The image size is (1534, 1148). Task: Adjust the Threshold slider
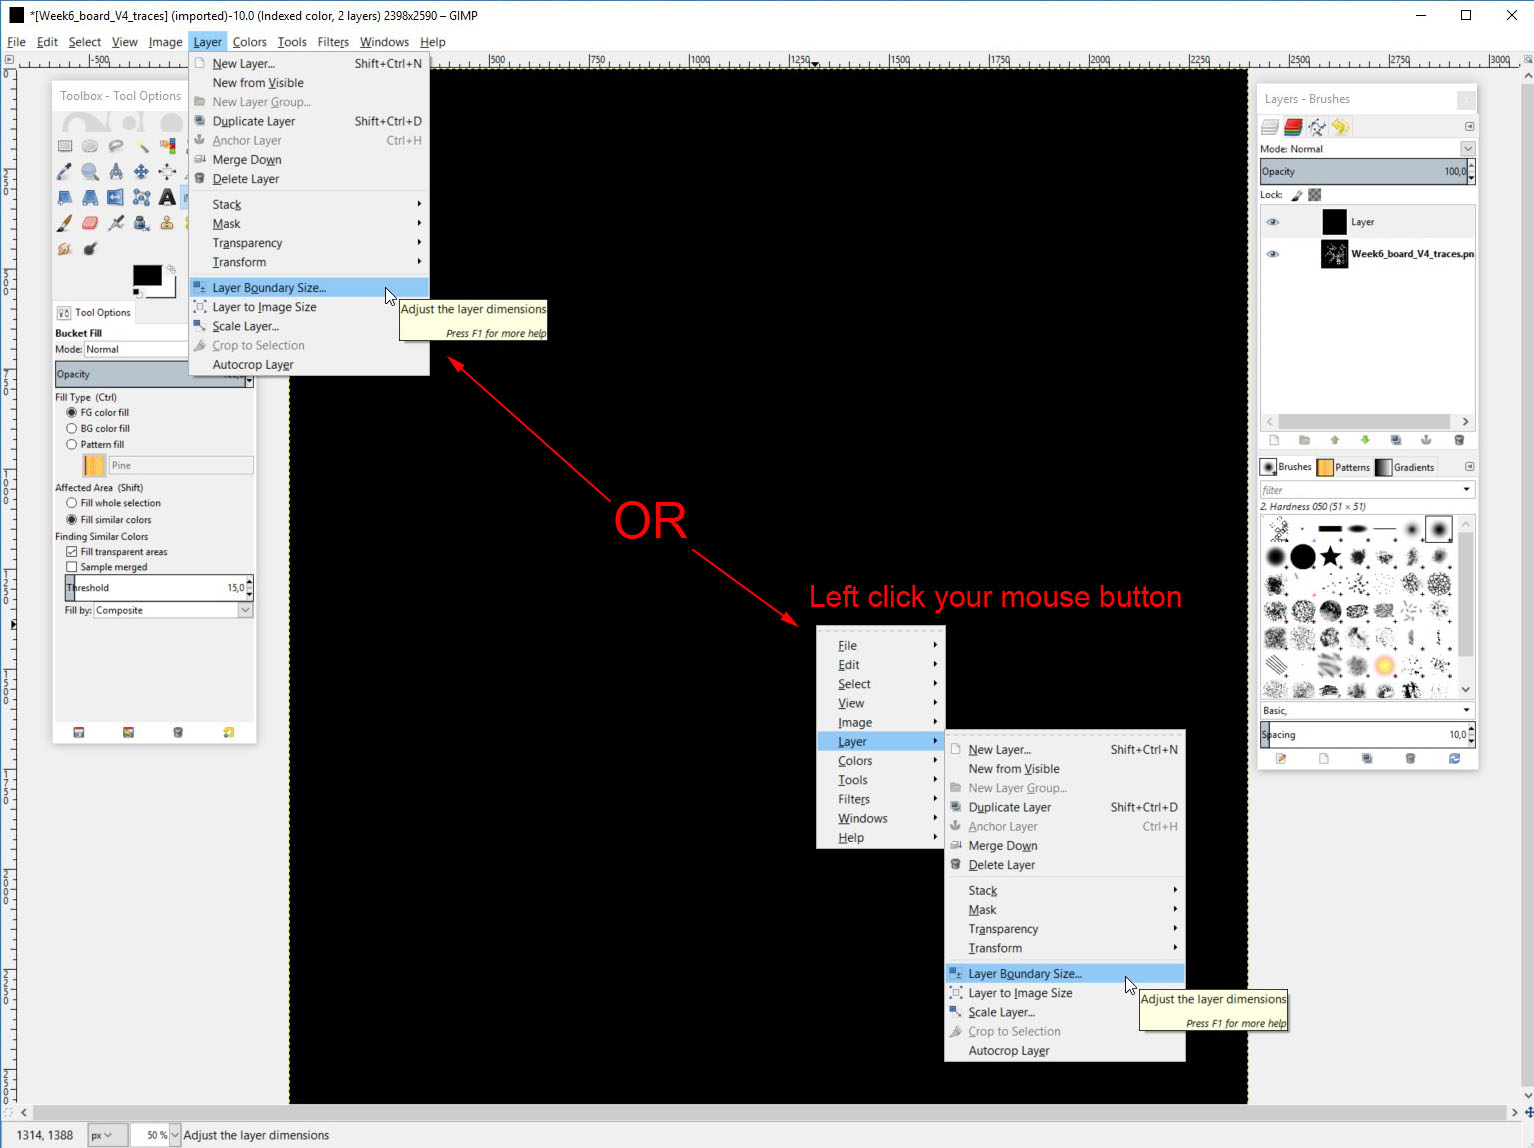click(155, 588)
